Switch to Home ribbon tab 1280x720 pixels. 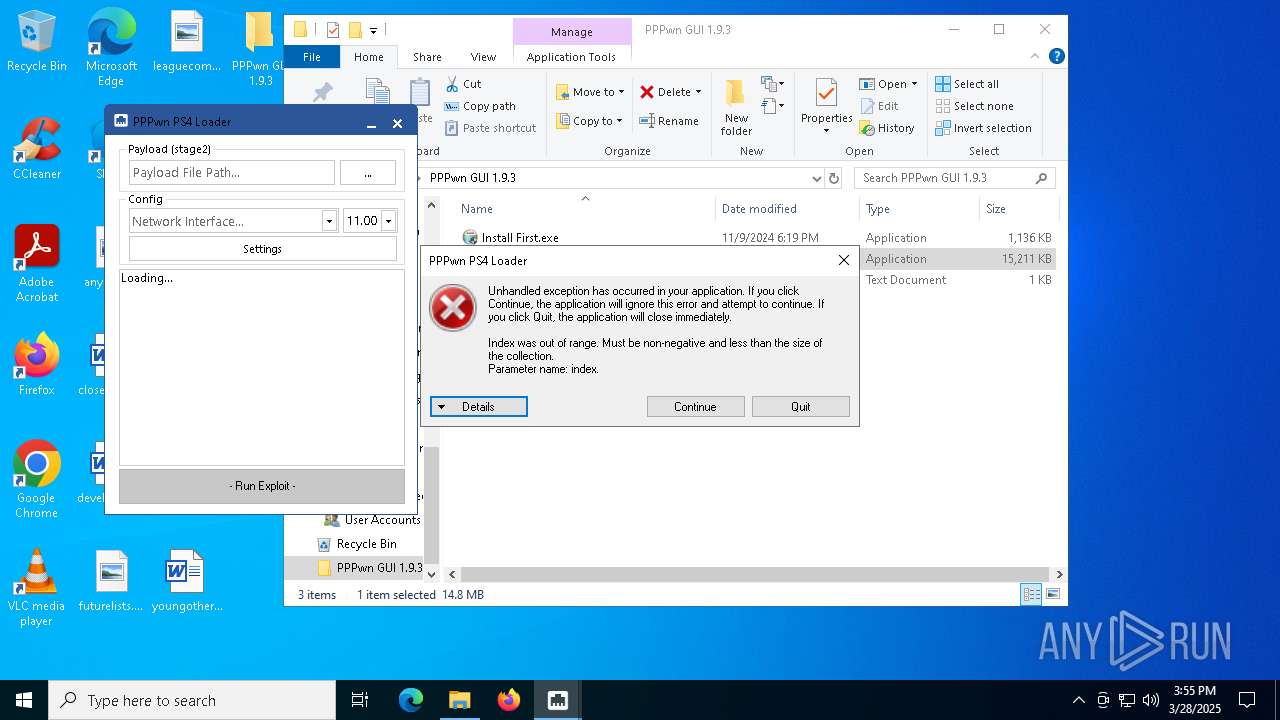368,57
